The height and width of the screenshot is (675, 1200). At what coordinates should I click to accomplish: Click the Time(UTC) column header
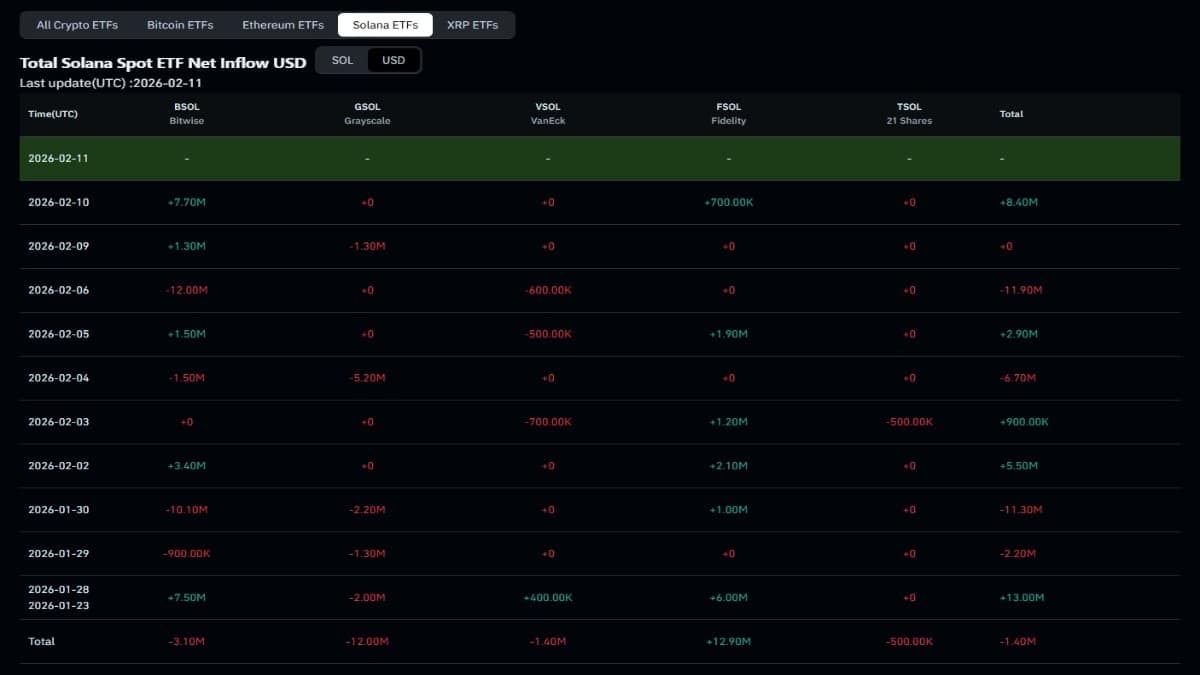(x=53, y=114)
